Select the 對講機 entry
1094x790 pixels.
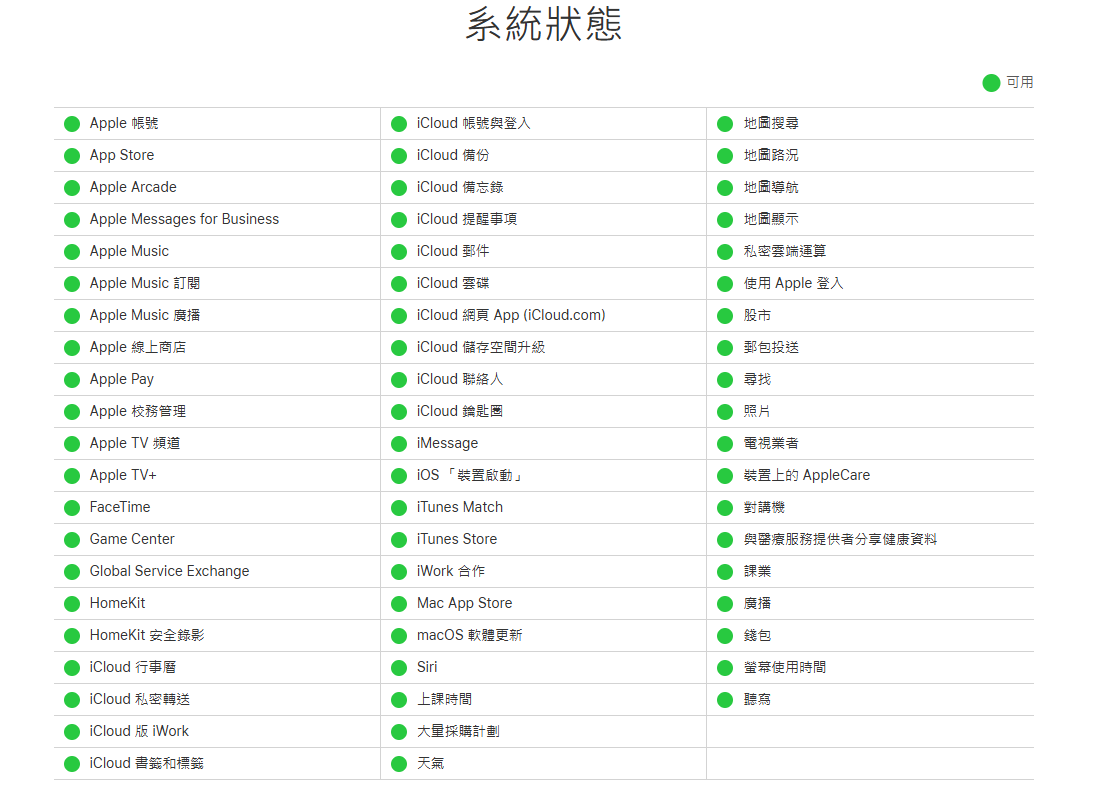[x=765, y=507]
